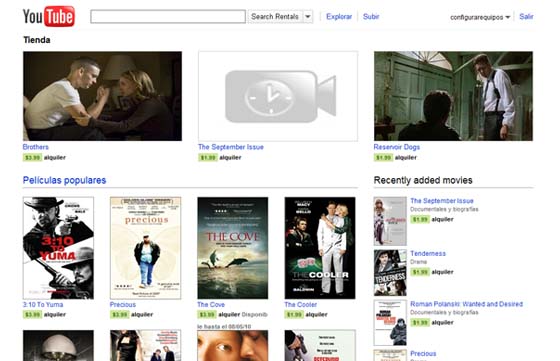This screenshot has height=361, width=560.
Task: Open the Brothers featured thumbnail
Action: (x=102, y=96)
